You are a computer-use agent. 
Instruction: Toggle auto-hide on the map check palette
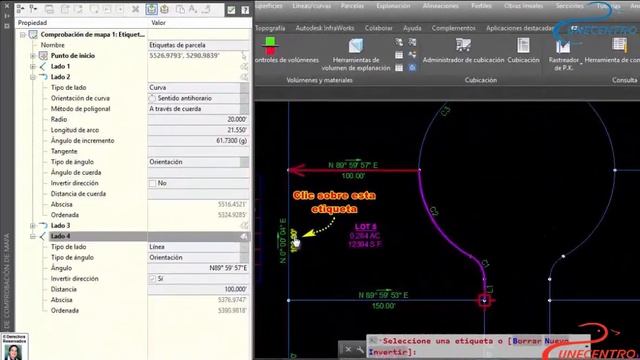pos(7,16)
